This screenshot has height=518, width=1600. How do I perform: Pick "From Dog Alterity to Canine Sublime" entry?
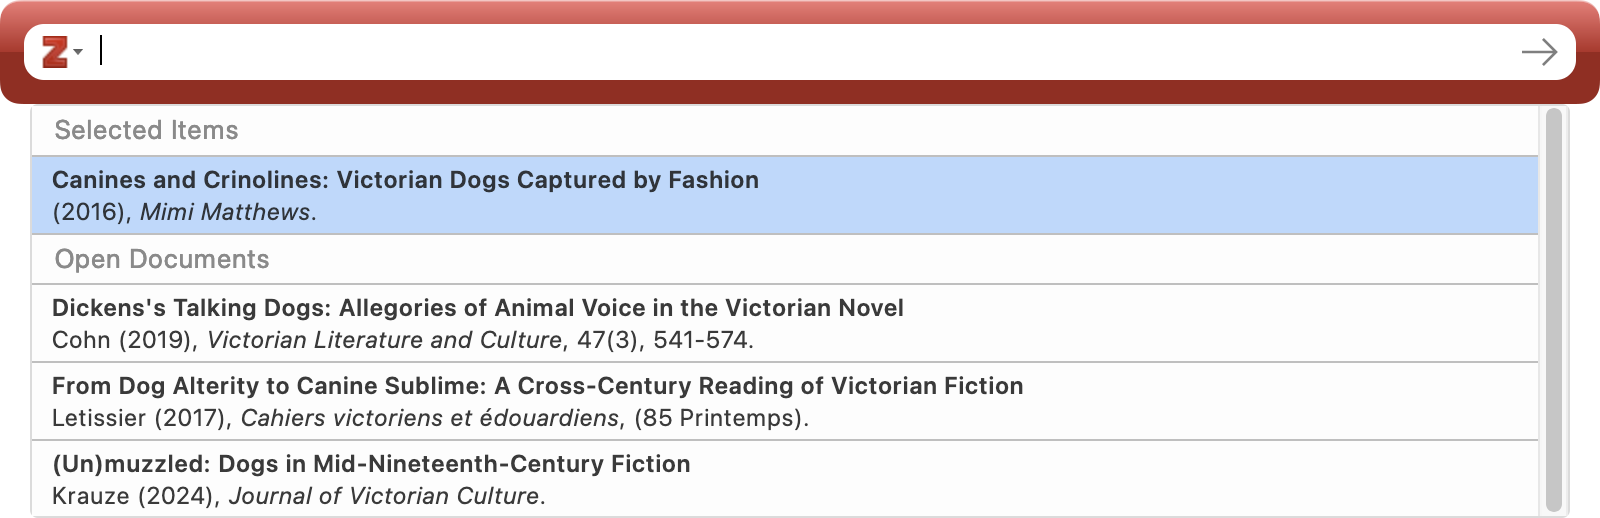537,386
